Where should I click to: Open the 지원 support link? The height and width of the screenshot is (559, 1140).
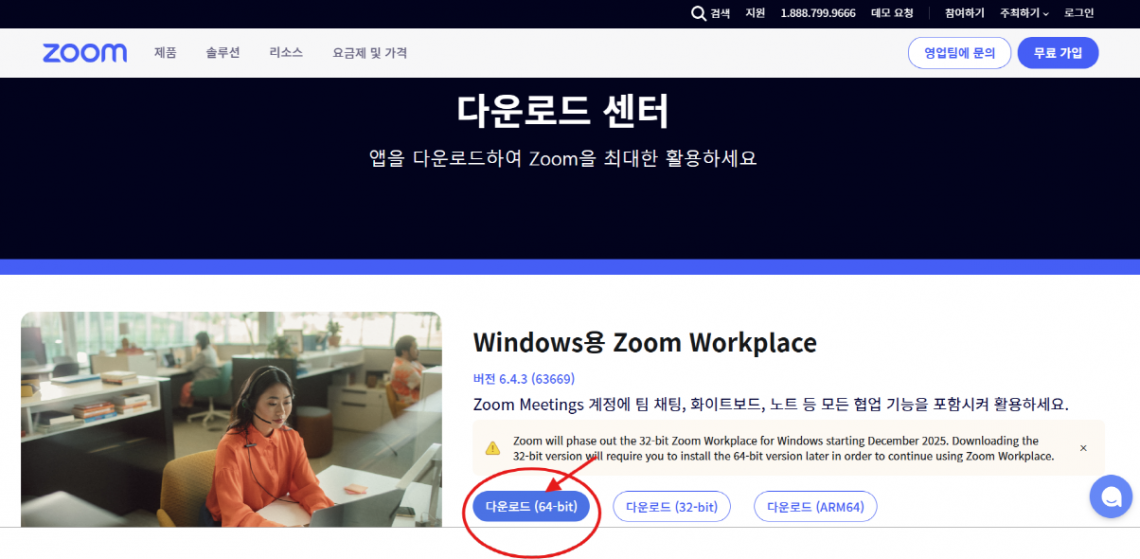(x=755, y=13)
